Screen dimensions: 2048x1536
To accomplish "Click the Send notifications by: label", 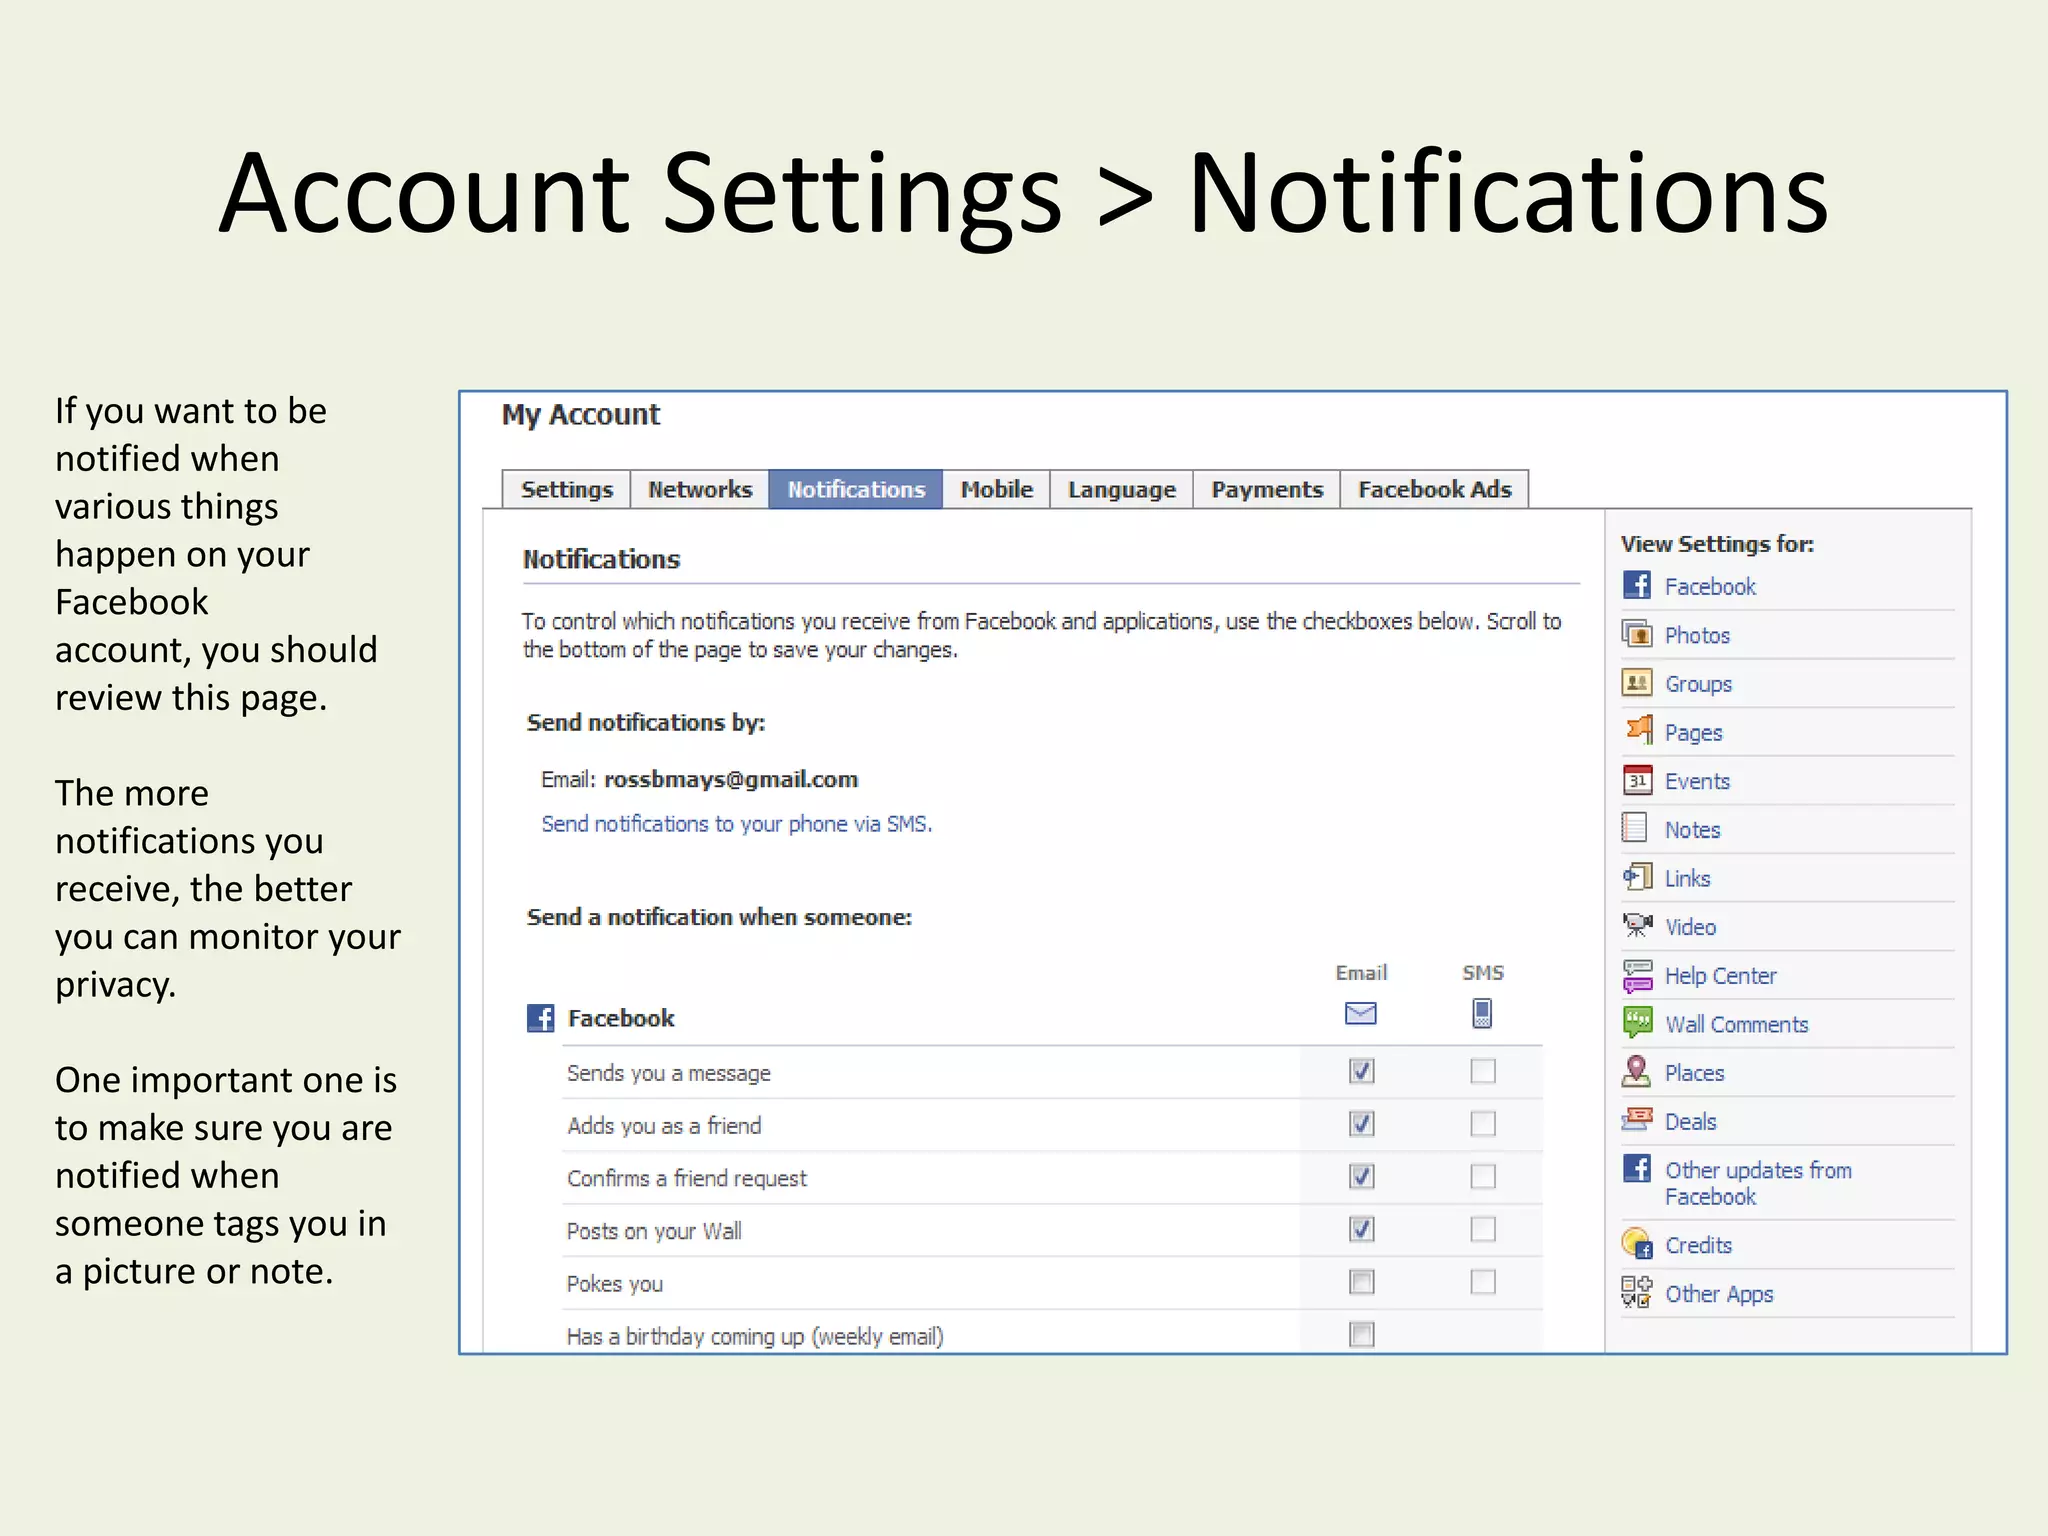I will tap(645, 722).
